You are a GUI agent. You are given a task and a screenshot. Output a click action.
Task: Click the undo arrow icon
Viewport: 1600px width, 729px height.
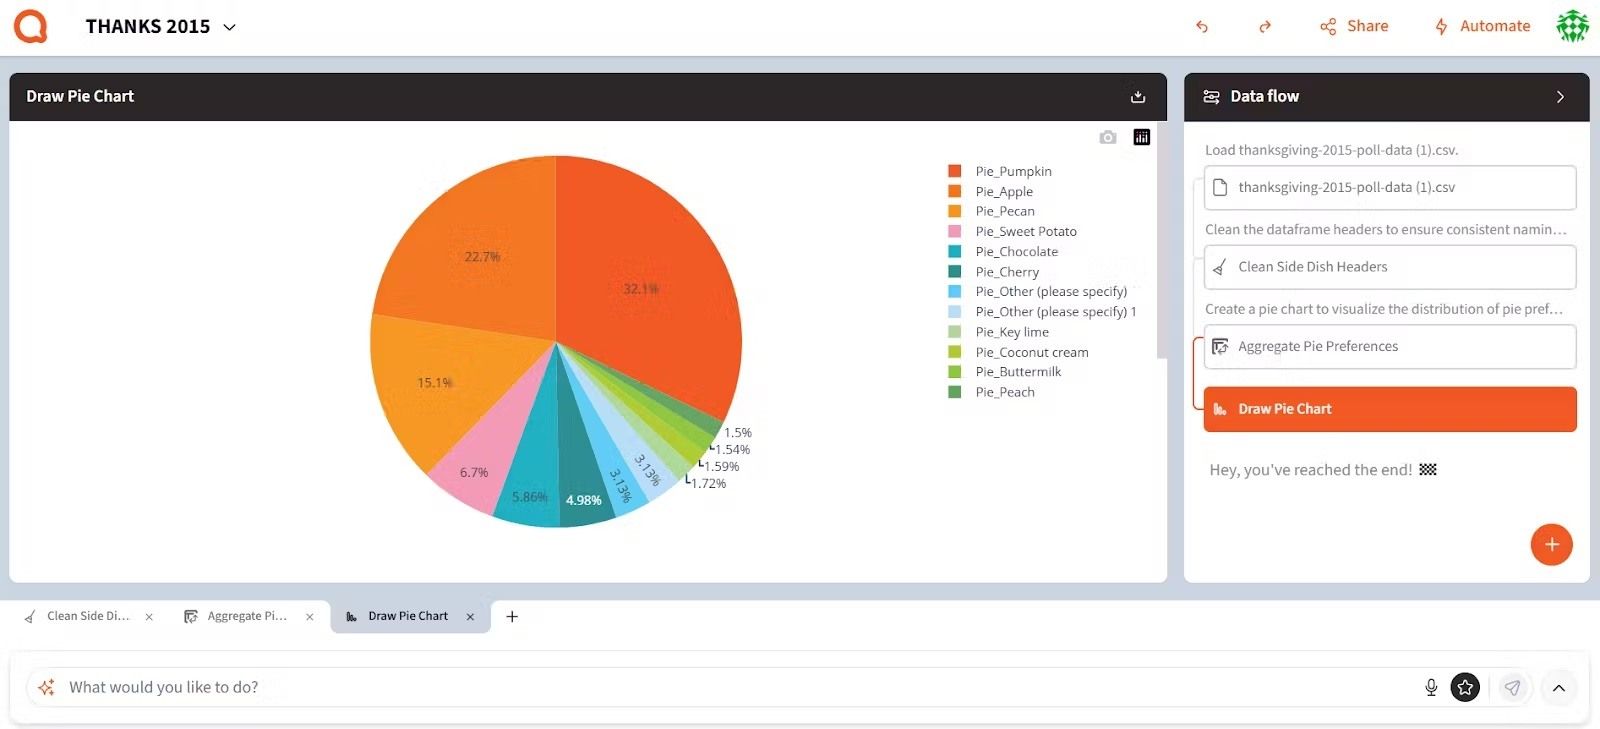[x=1202, y=27]
